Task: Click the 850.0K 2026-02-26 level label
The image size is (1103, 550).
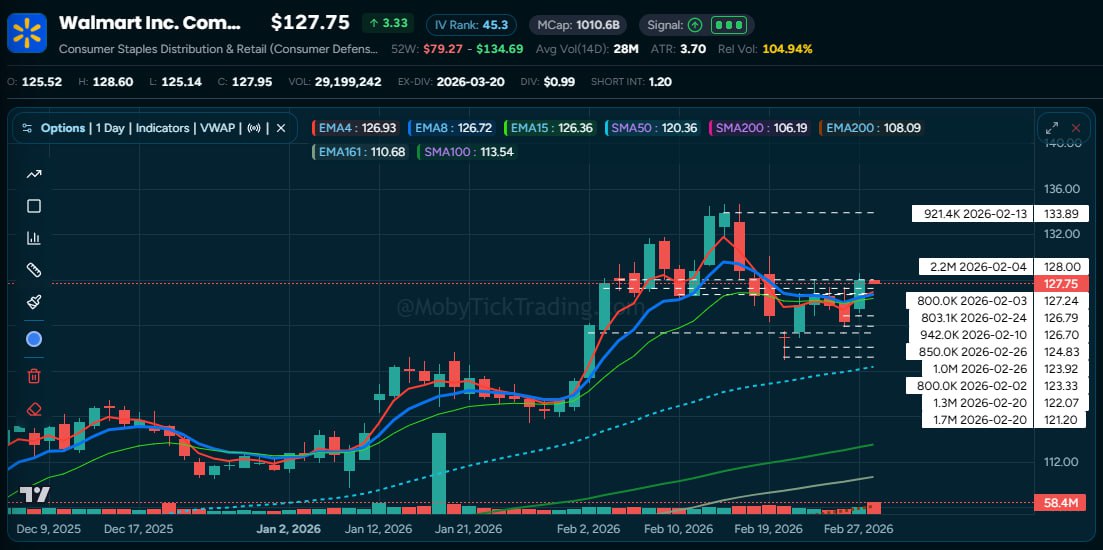Action: coord(970,352)
